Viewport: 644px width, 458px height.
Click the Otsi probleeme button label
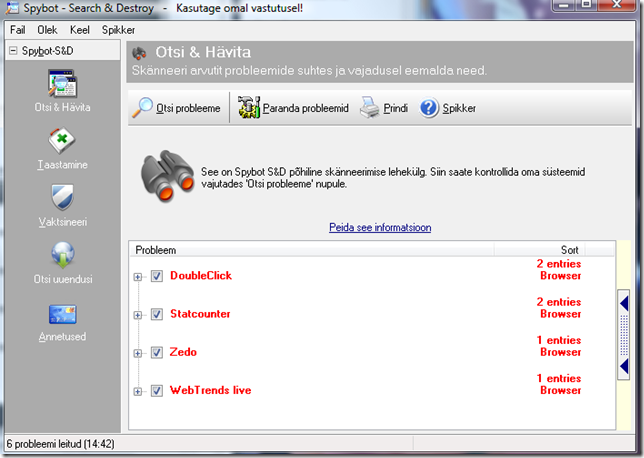coord(188,108)
